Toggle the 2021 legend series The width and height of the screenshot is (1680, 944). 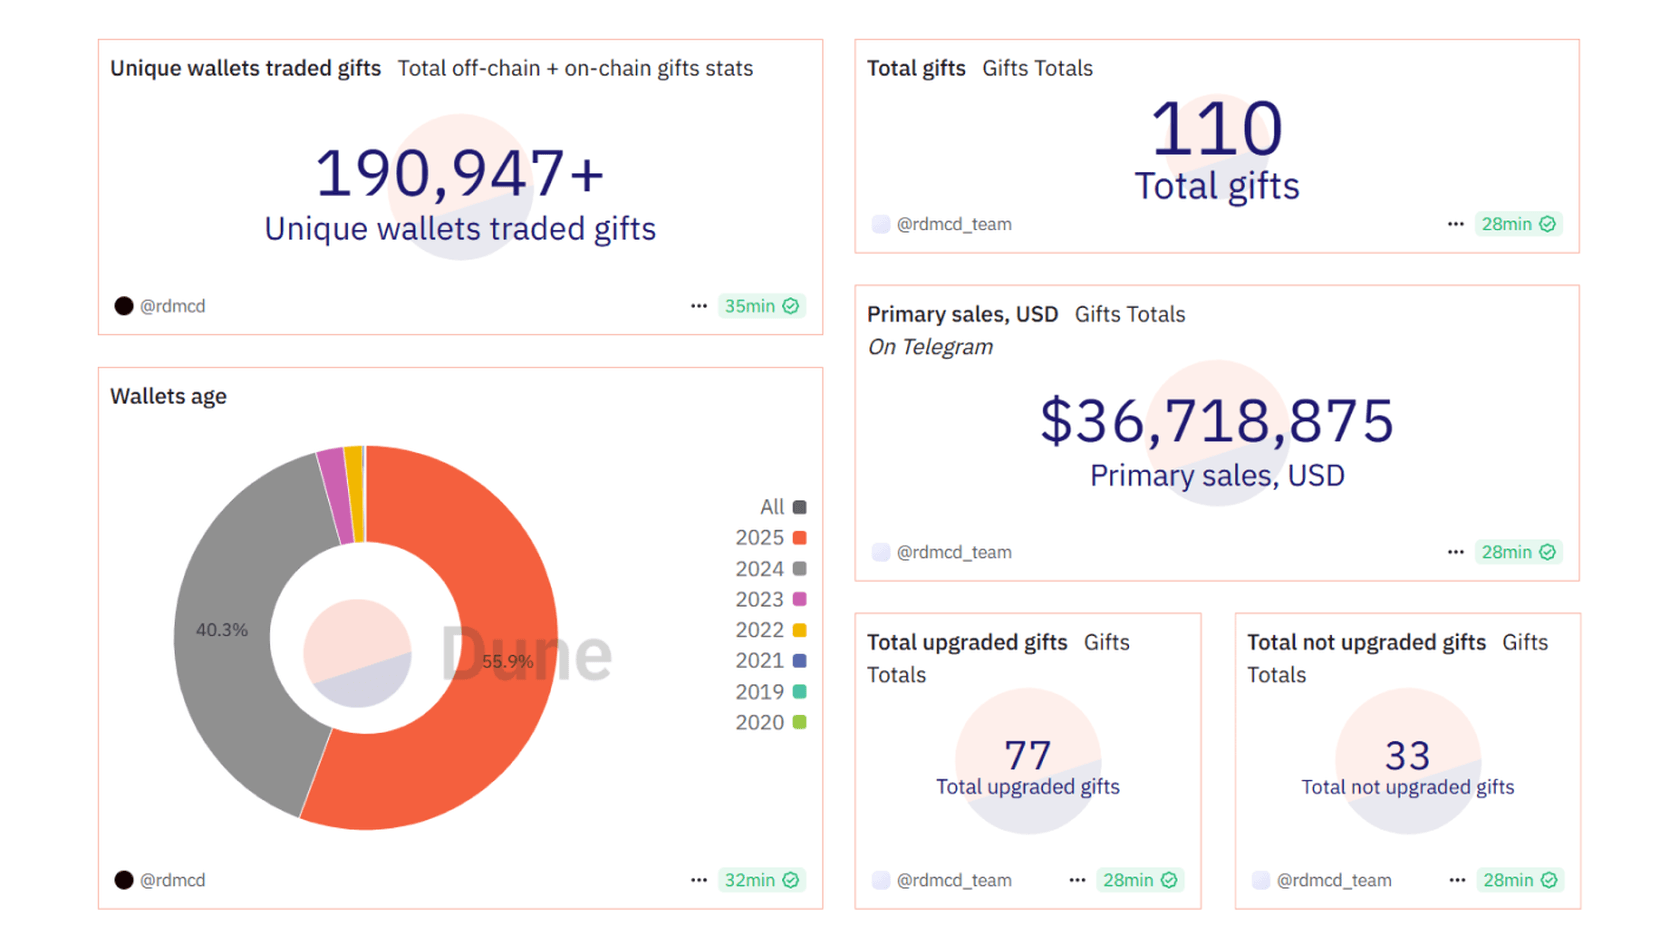pyautogui.click(x=770, y=661)
